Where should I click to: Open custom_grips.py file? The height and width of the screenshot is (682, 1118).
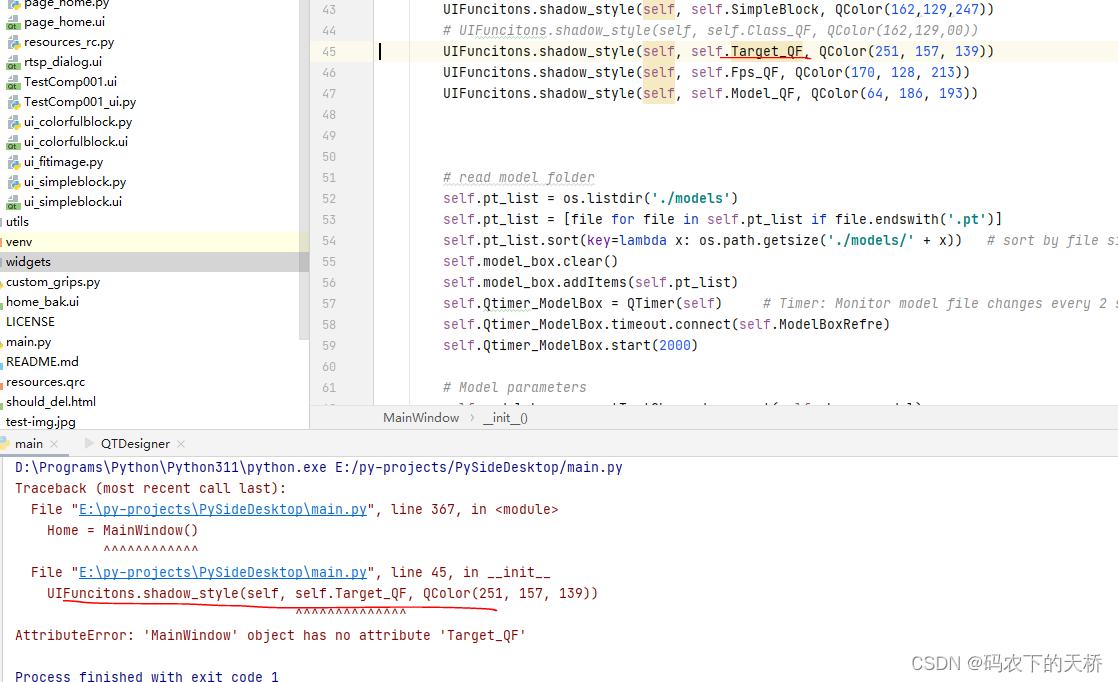coord(53,281)
